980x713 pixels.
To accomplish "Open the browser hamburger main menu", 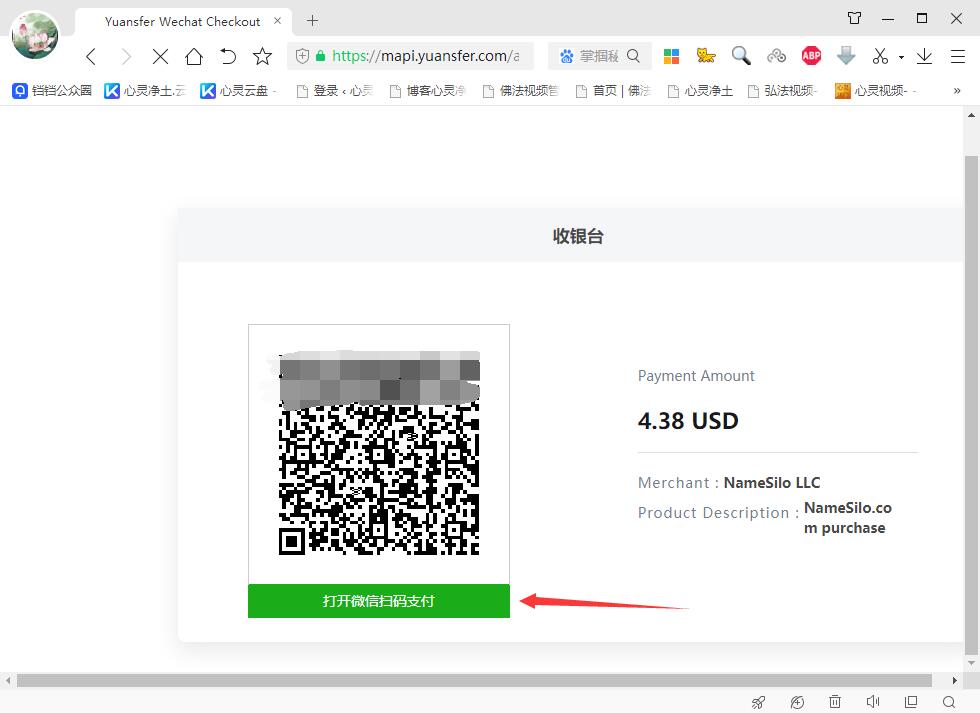I will point(958,56).
